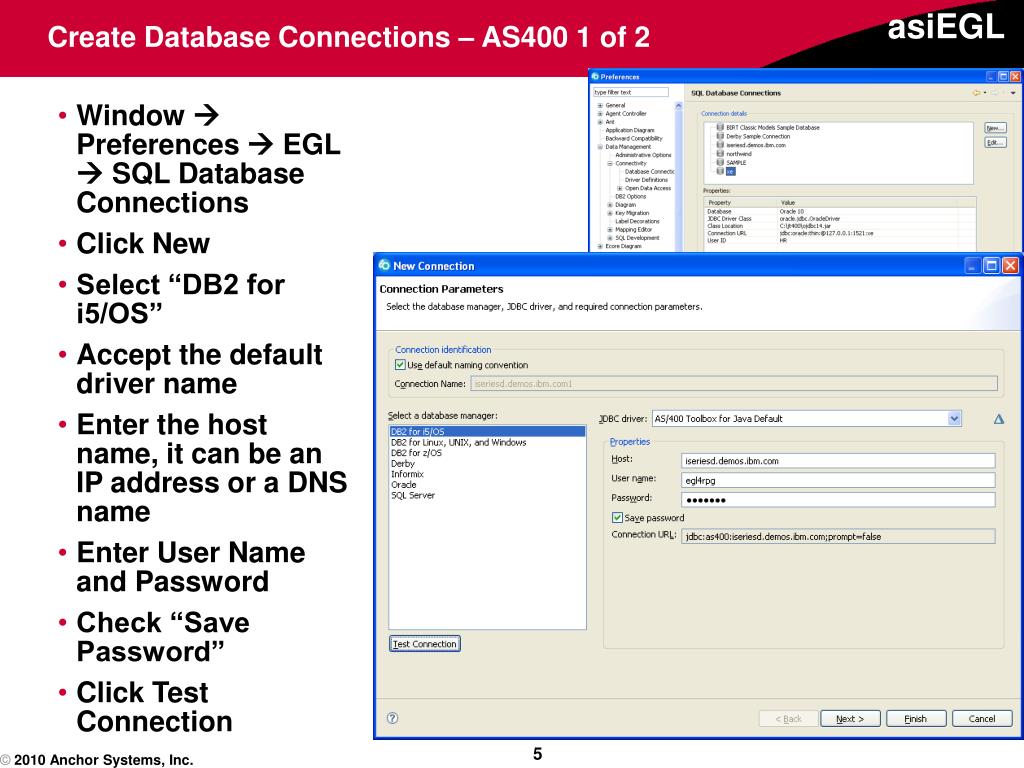The height and width of the screenshot is (768, 1024).
Task: Click the User name input field
Action: tap(838, 480)
